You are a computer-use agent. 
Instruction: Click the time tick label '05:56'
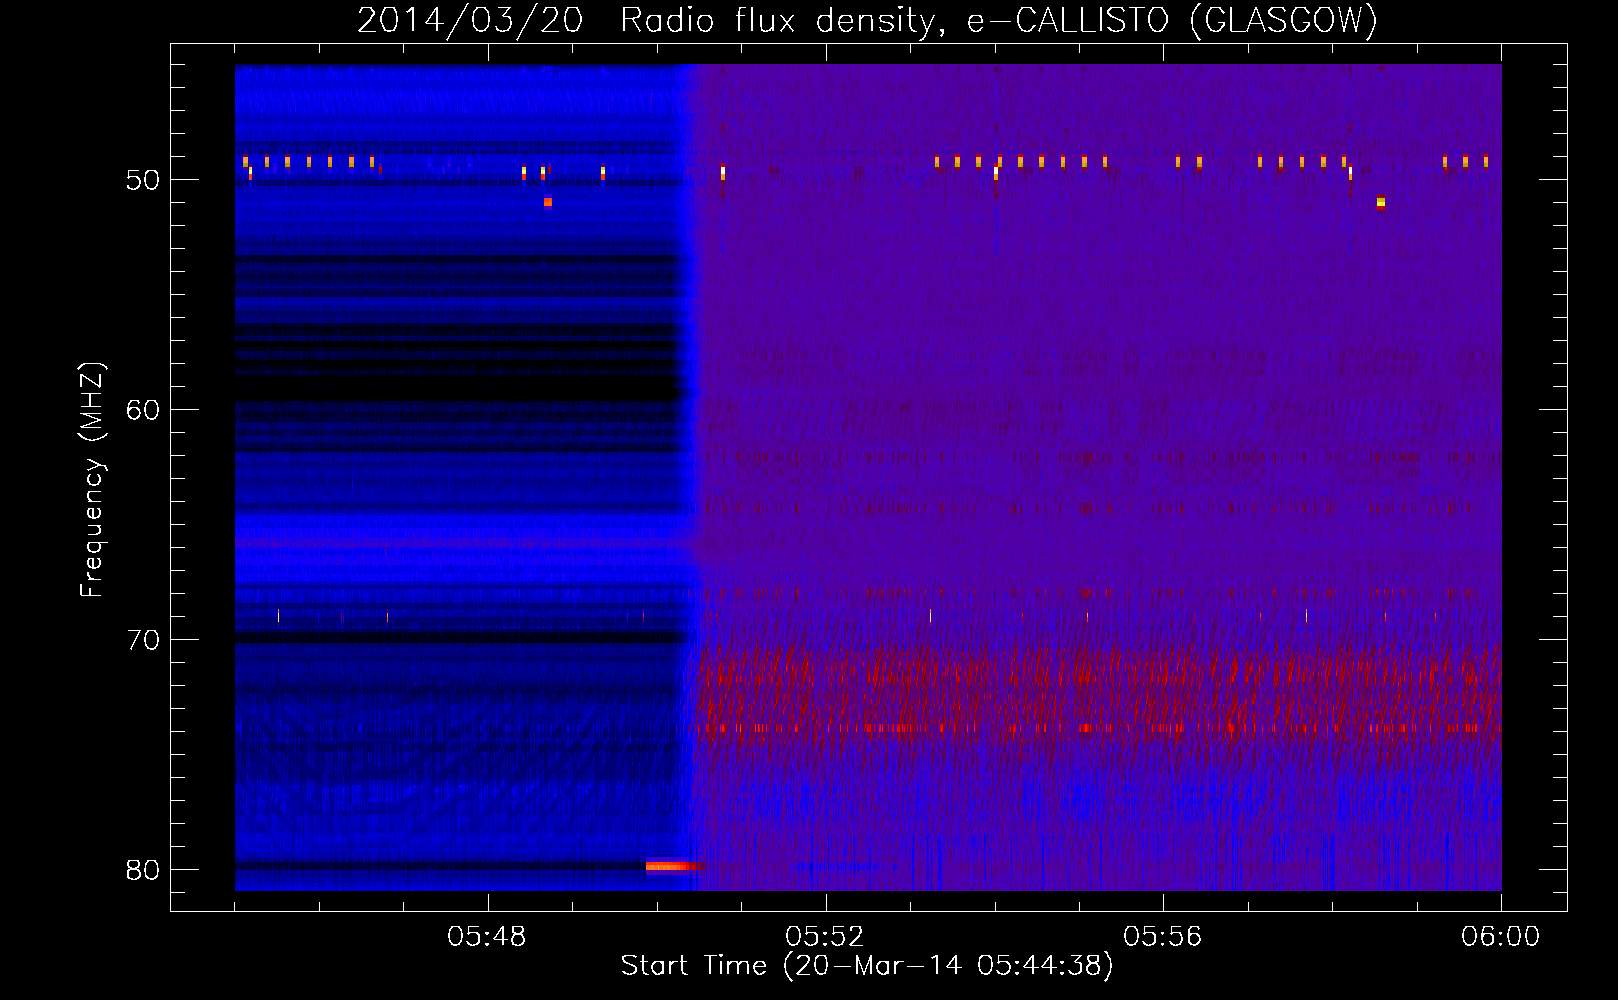coord(1163,937)
